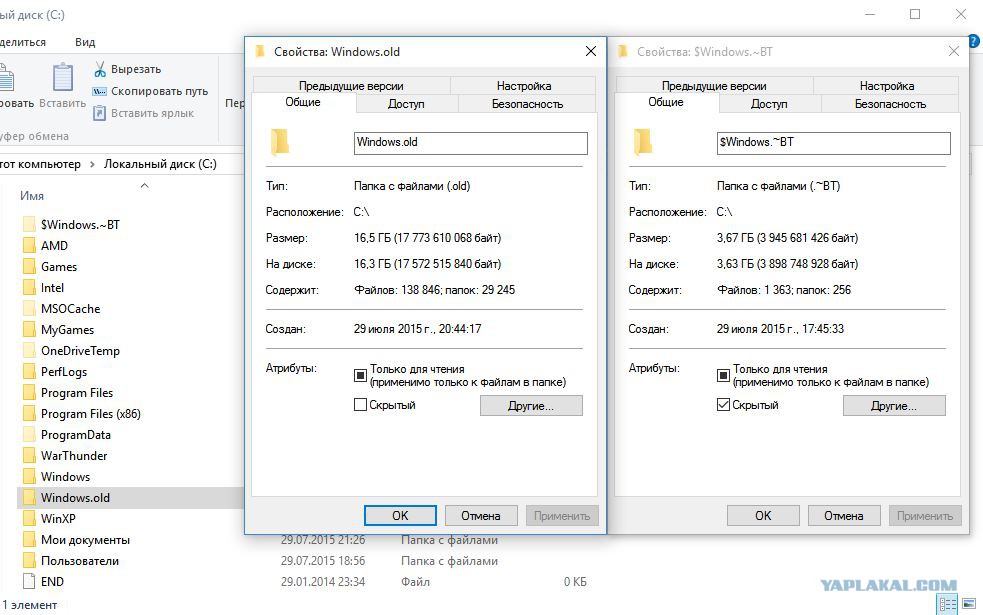The image size is (983, 615).
Task: Click Локальный диск (C:) in the address bar
Action: coord(160,164)
